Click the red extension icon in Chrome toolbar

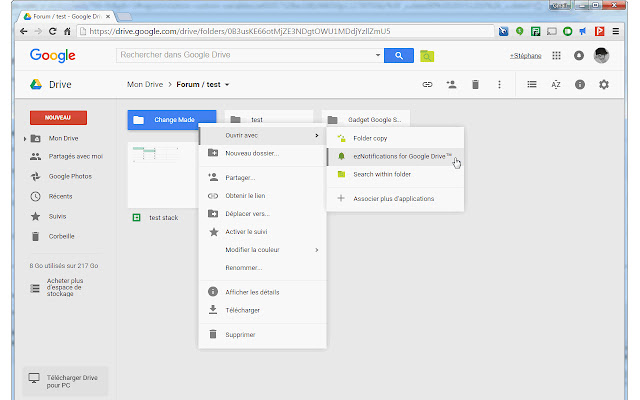[x=599, y=31]
